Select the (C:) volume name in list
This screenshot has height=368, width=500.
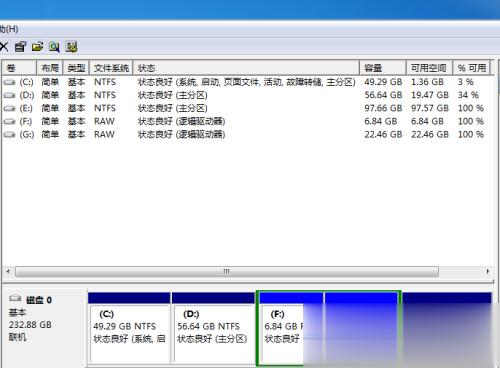point(26,82)
